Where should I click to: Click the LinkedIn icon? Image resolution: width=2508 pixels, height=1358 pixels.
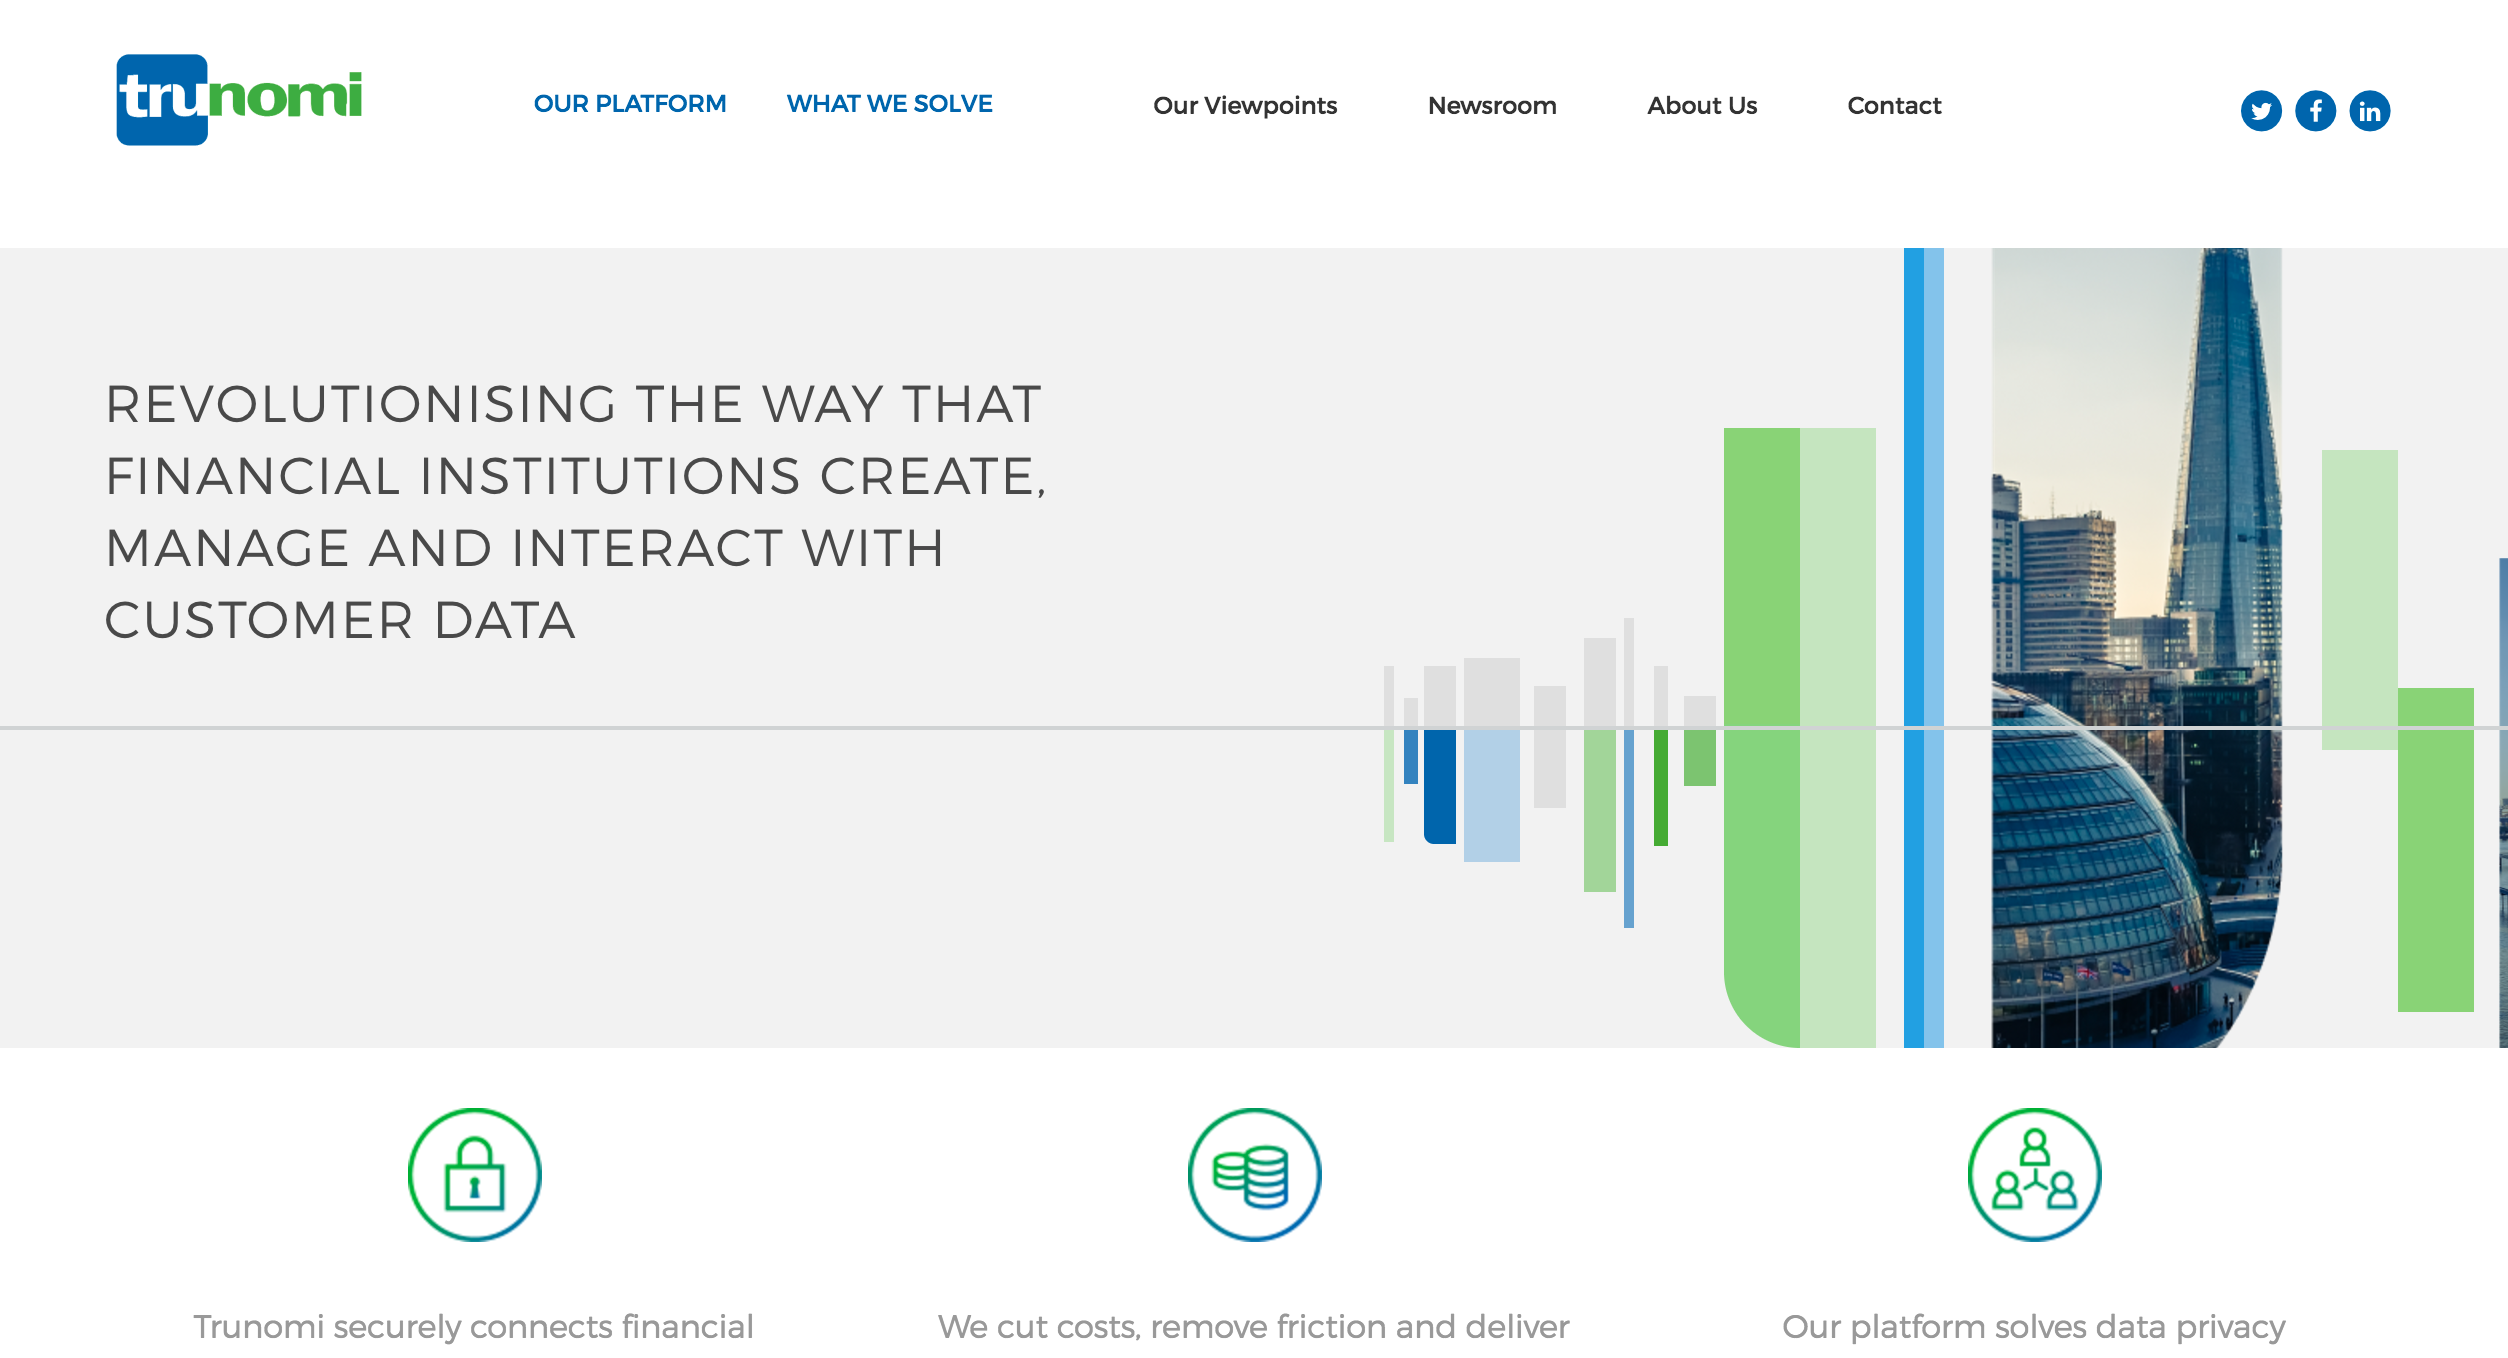[x=2371, y=109]
